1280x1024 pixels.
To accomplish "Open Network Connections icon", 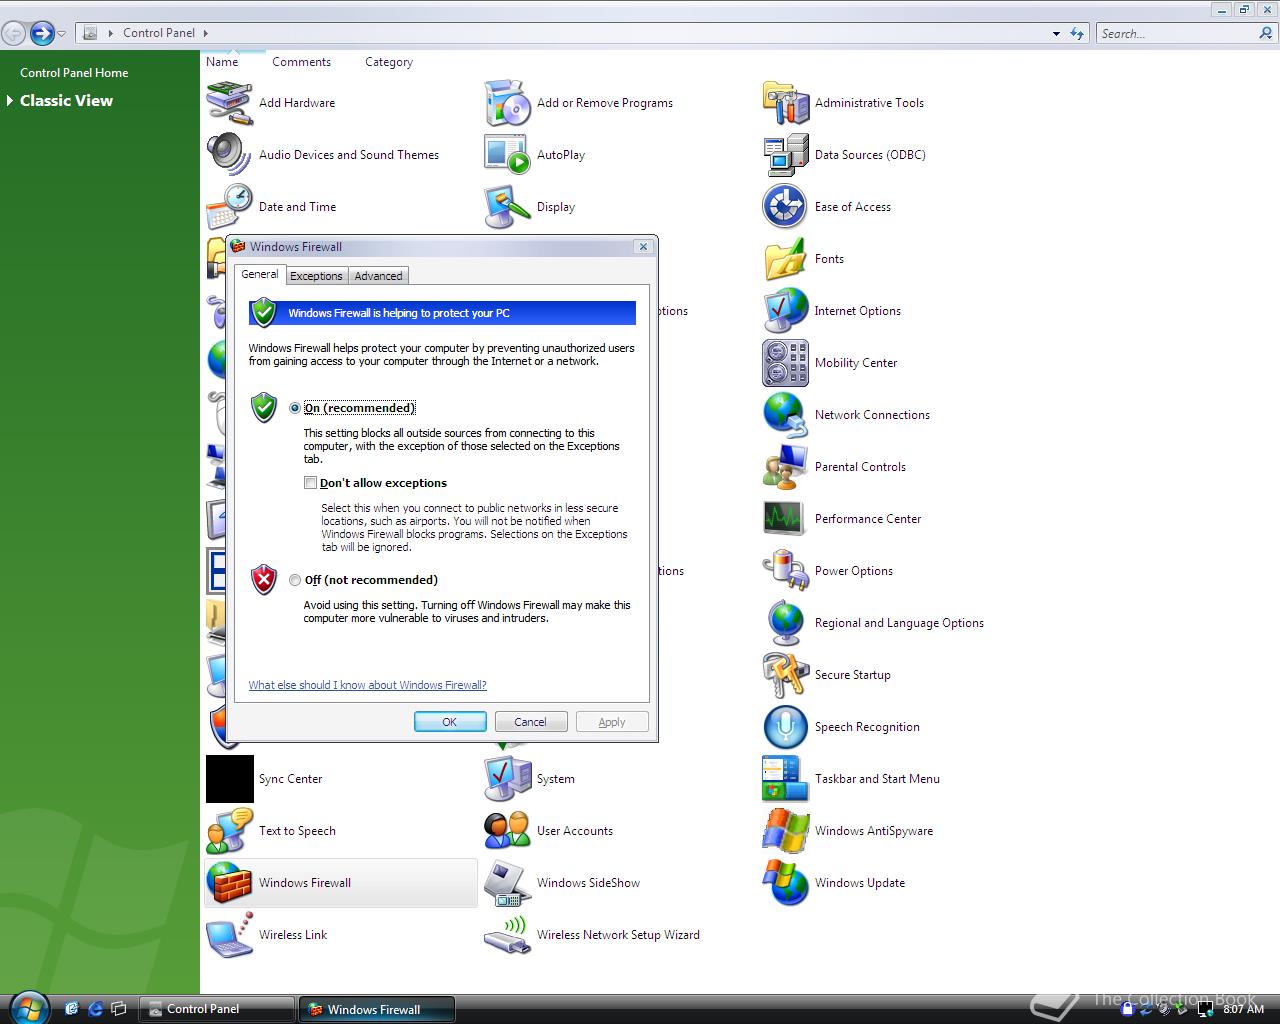I will tap(785, 414).
